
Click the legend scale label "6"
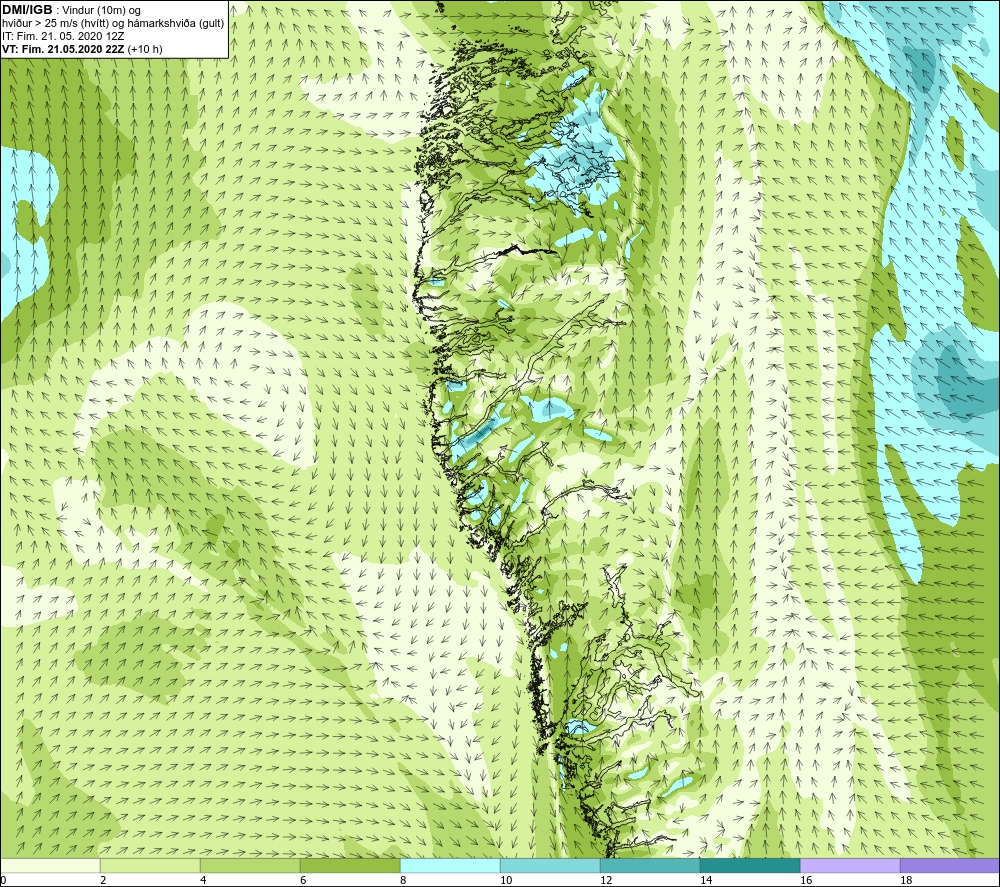click(304, 880)
